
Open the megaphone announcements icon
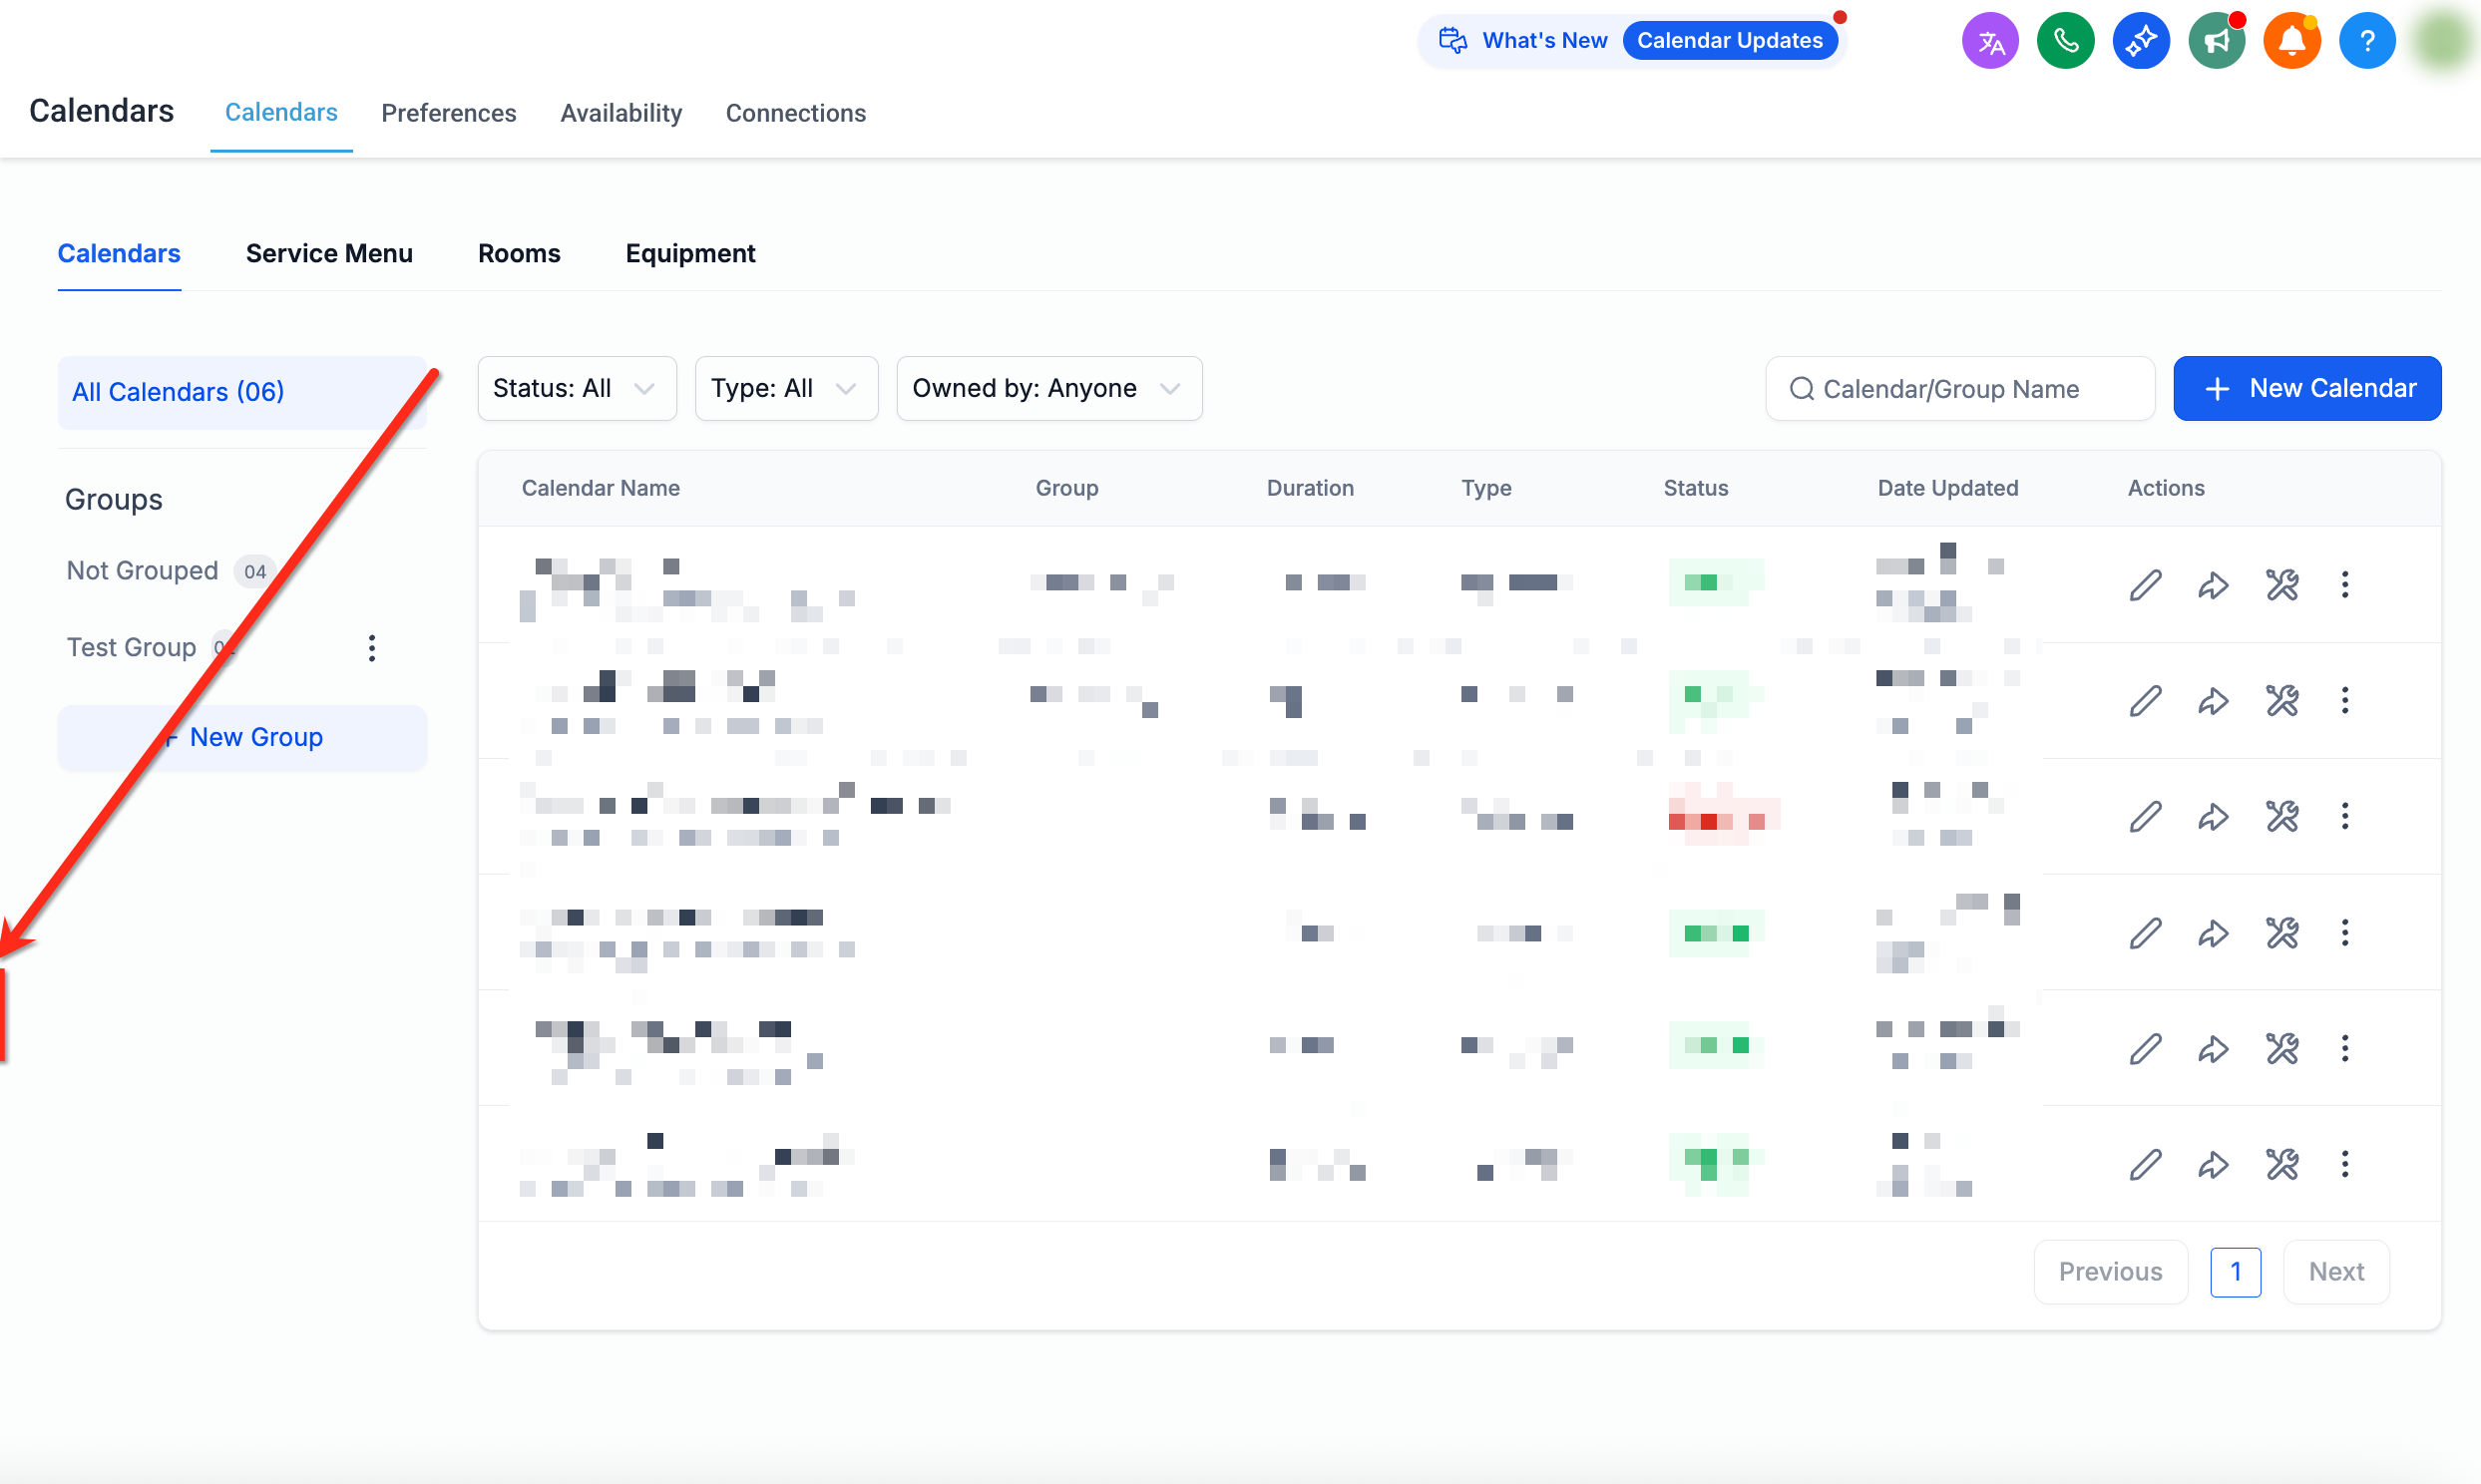(2216, 41)
